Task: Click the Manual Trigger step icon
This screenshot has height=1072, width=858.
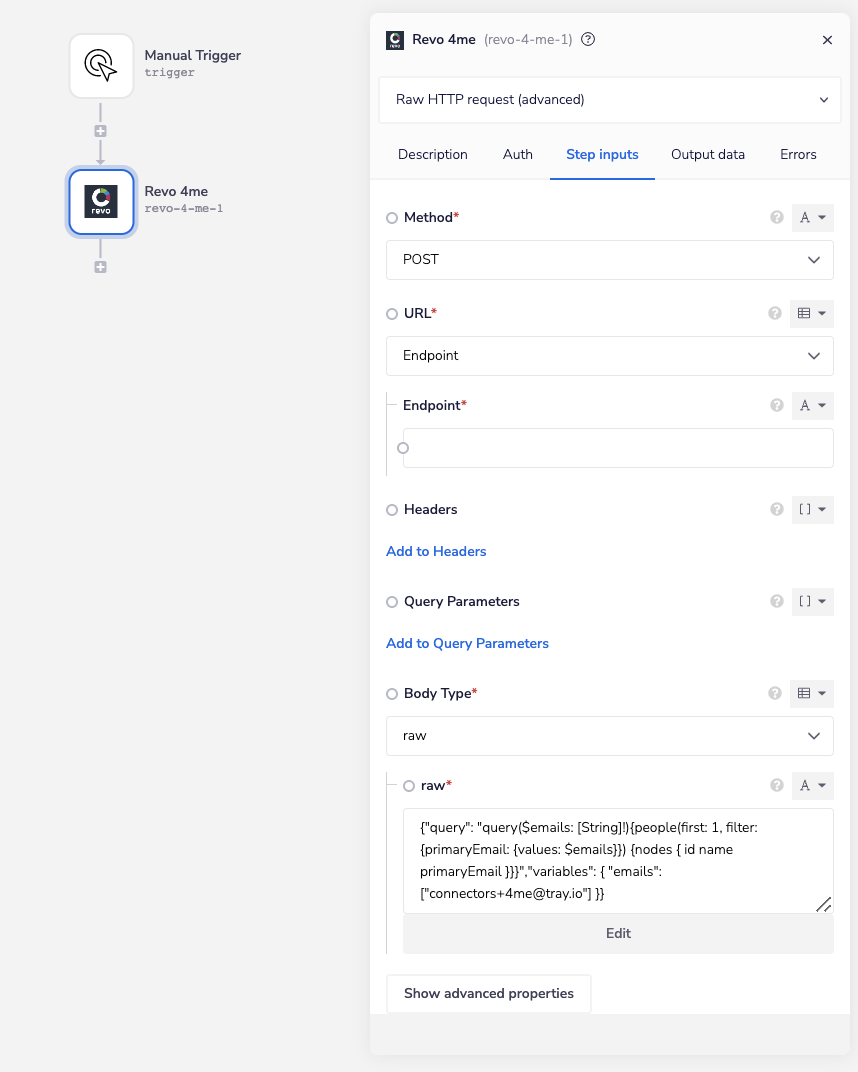Action: pyautogui.click(x=101, y=66)
